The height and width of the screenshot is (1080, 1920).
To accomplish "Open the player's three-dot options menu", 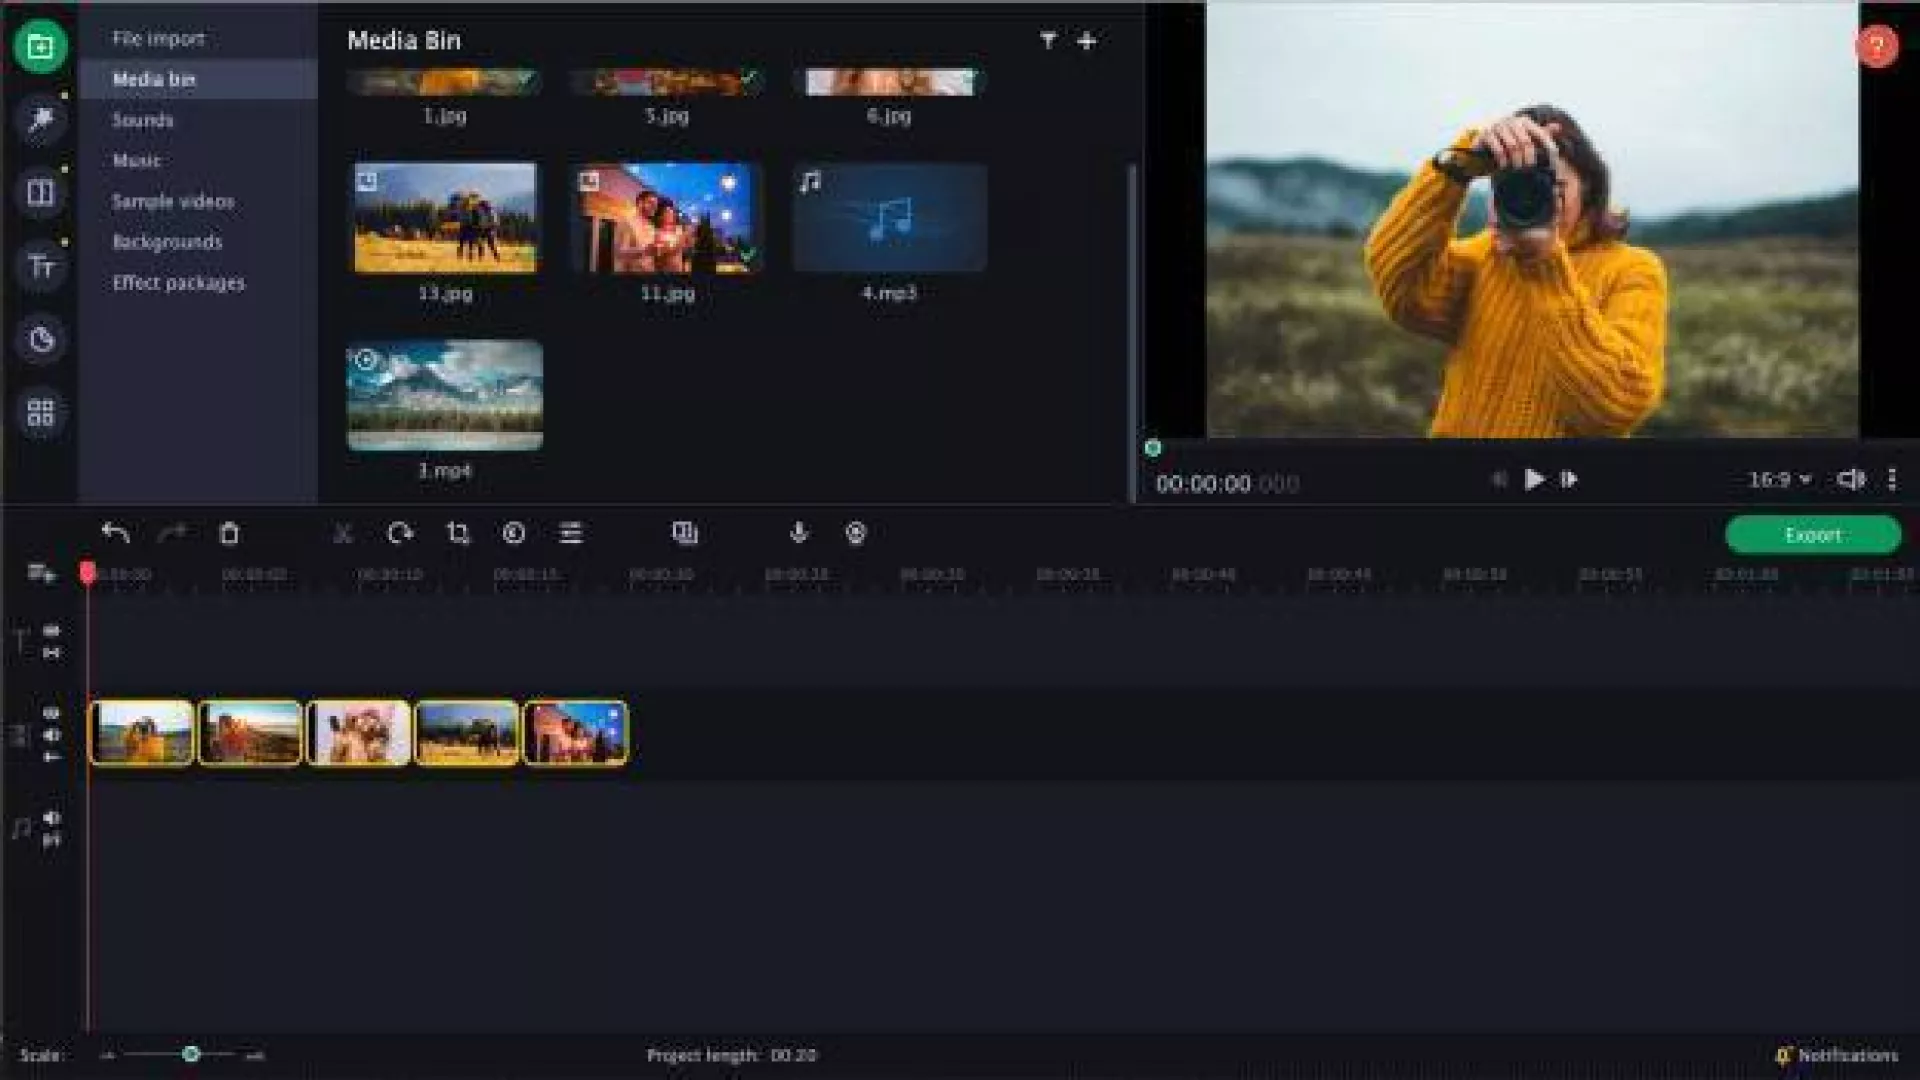I will point(1892,480).
